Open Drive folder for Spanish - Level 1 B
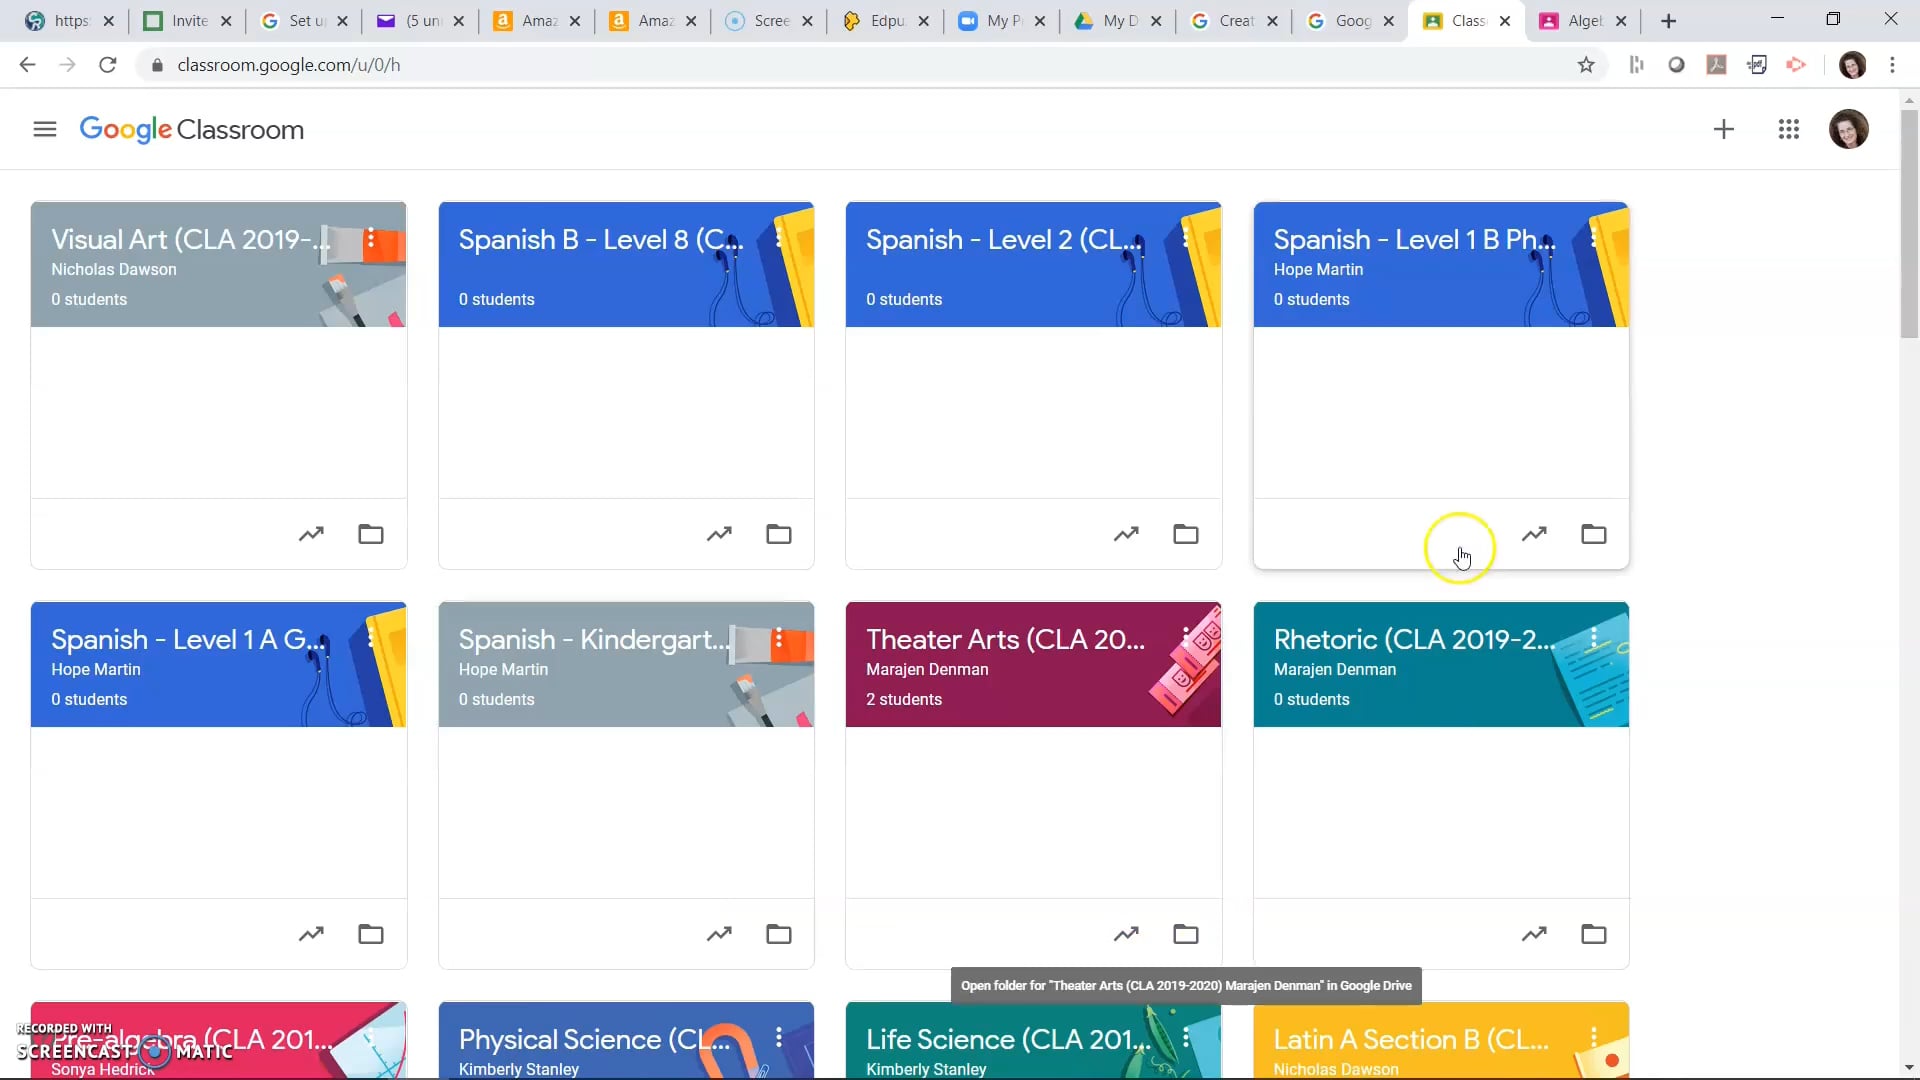This screenshot has width=1920, height=1080. 1594,534
